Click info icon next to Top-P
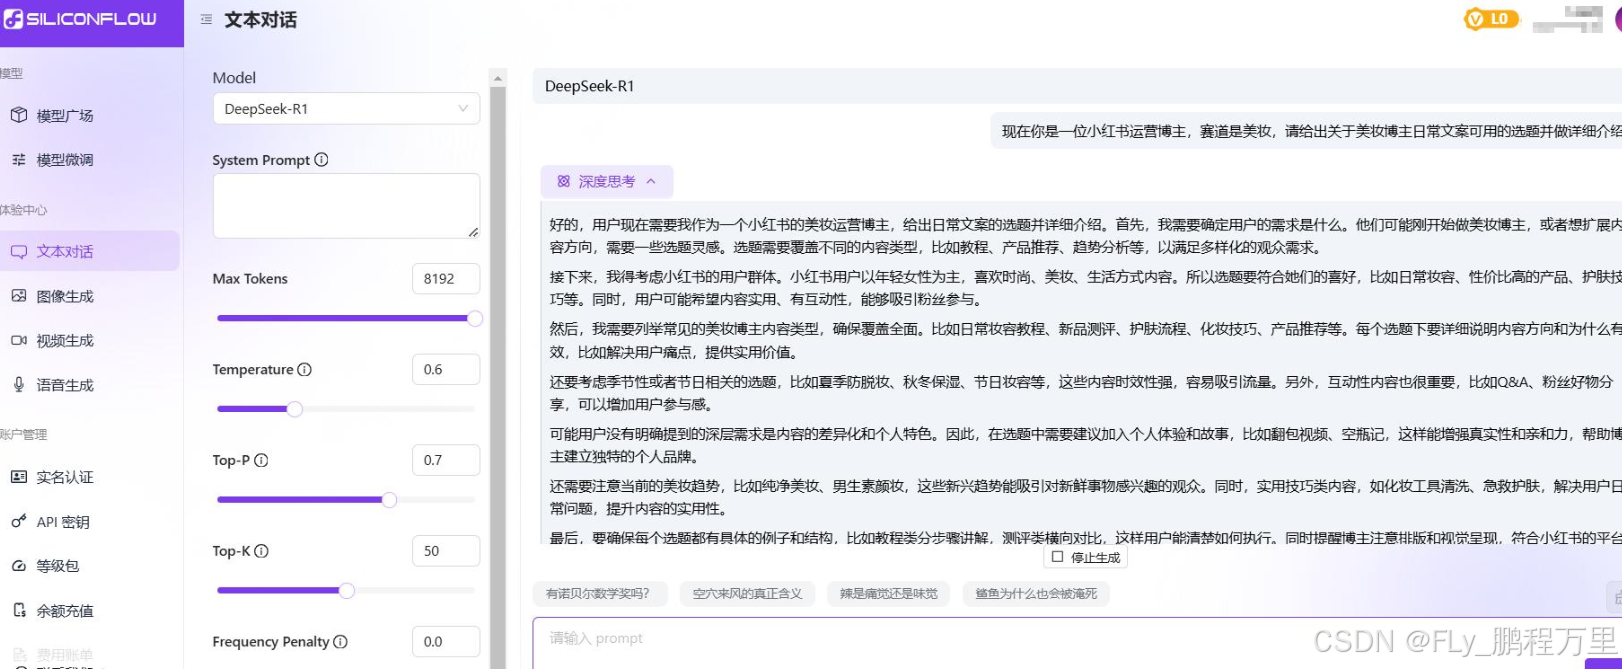 pos(261,461)
